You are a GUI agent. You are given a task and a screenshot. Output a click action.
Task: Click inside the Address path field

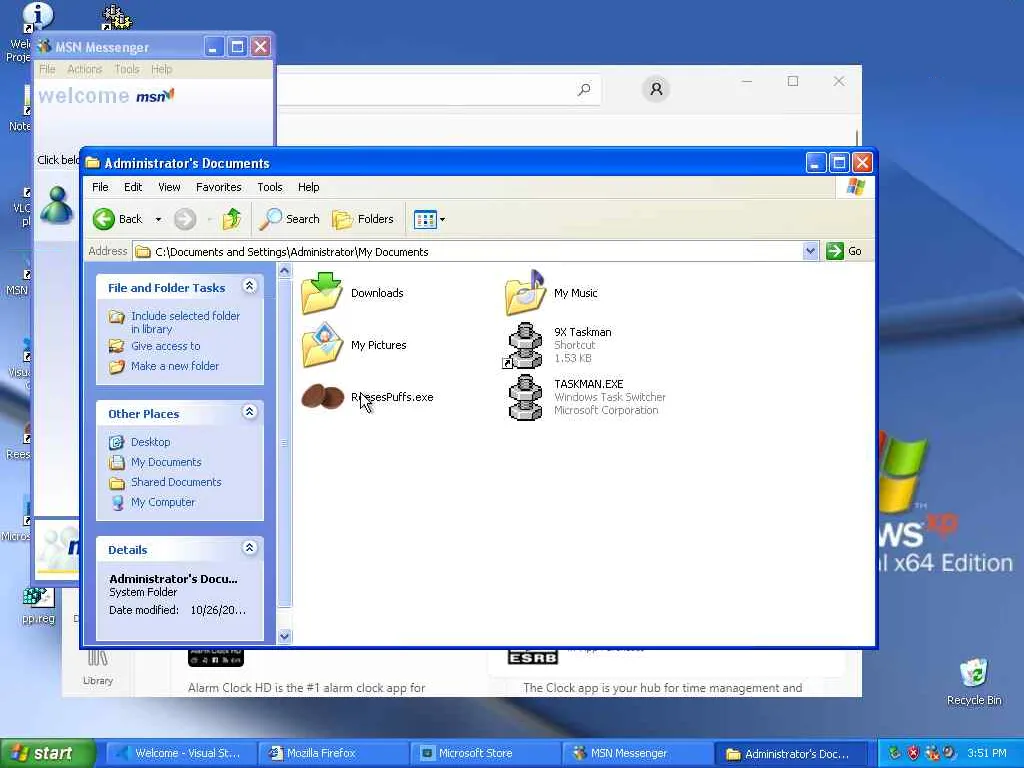(468, 251)
